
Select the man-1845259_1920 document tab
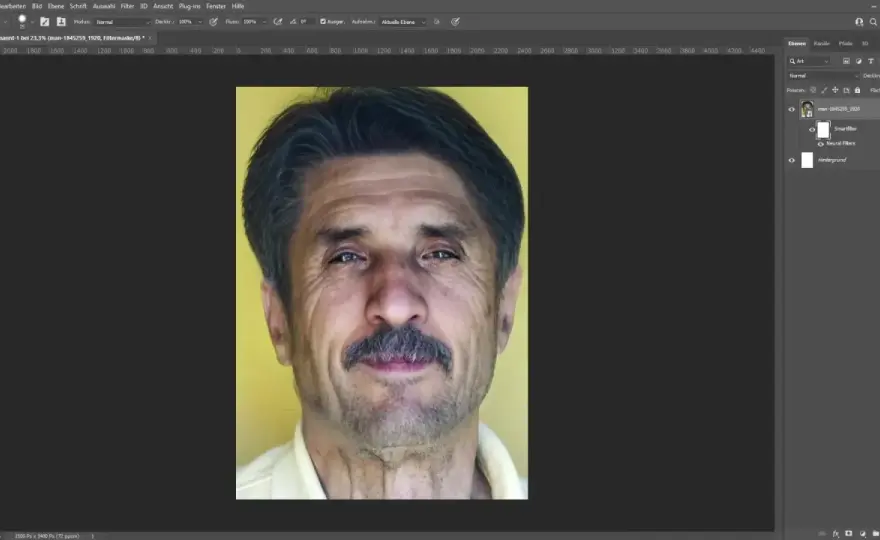tap(72, 38)
